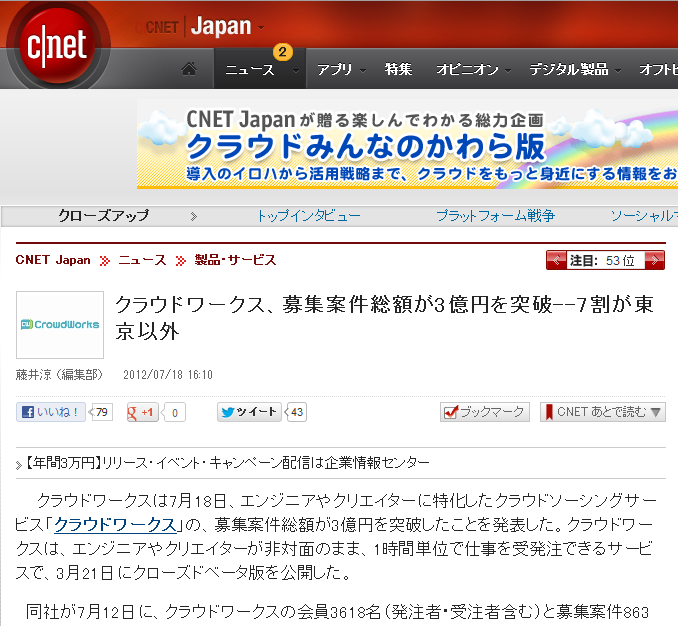
Task: Click the orange notification badge showing 2
Action: click(x=282, y=52)
